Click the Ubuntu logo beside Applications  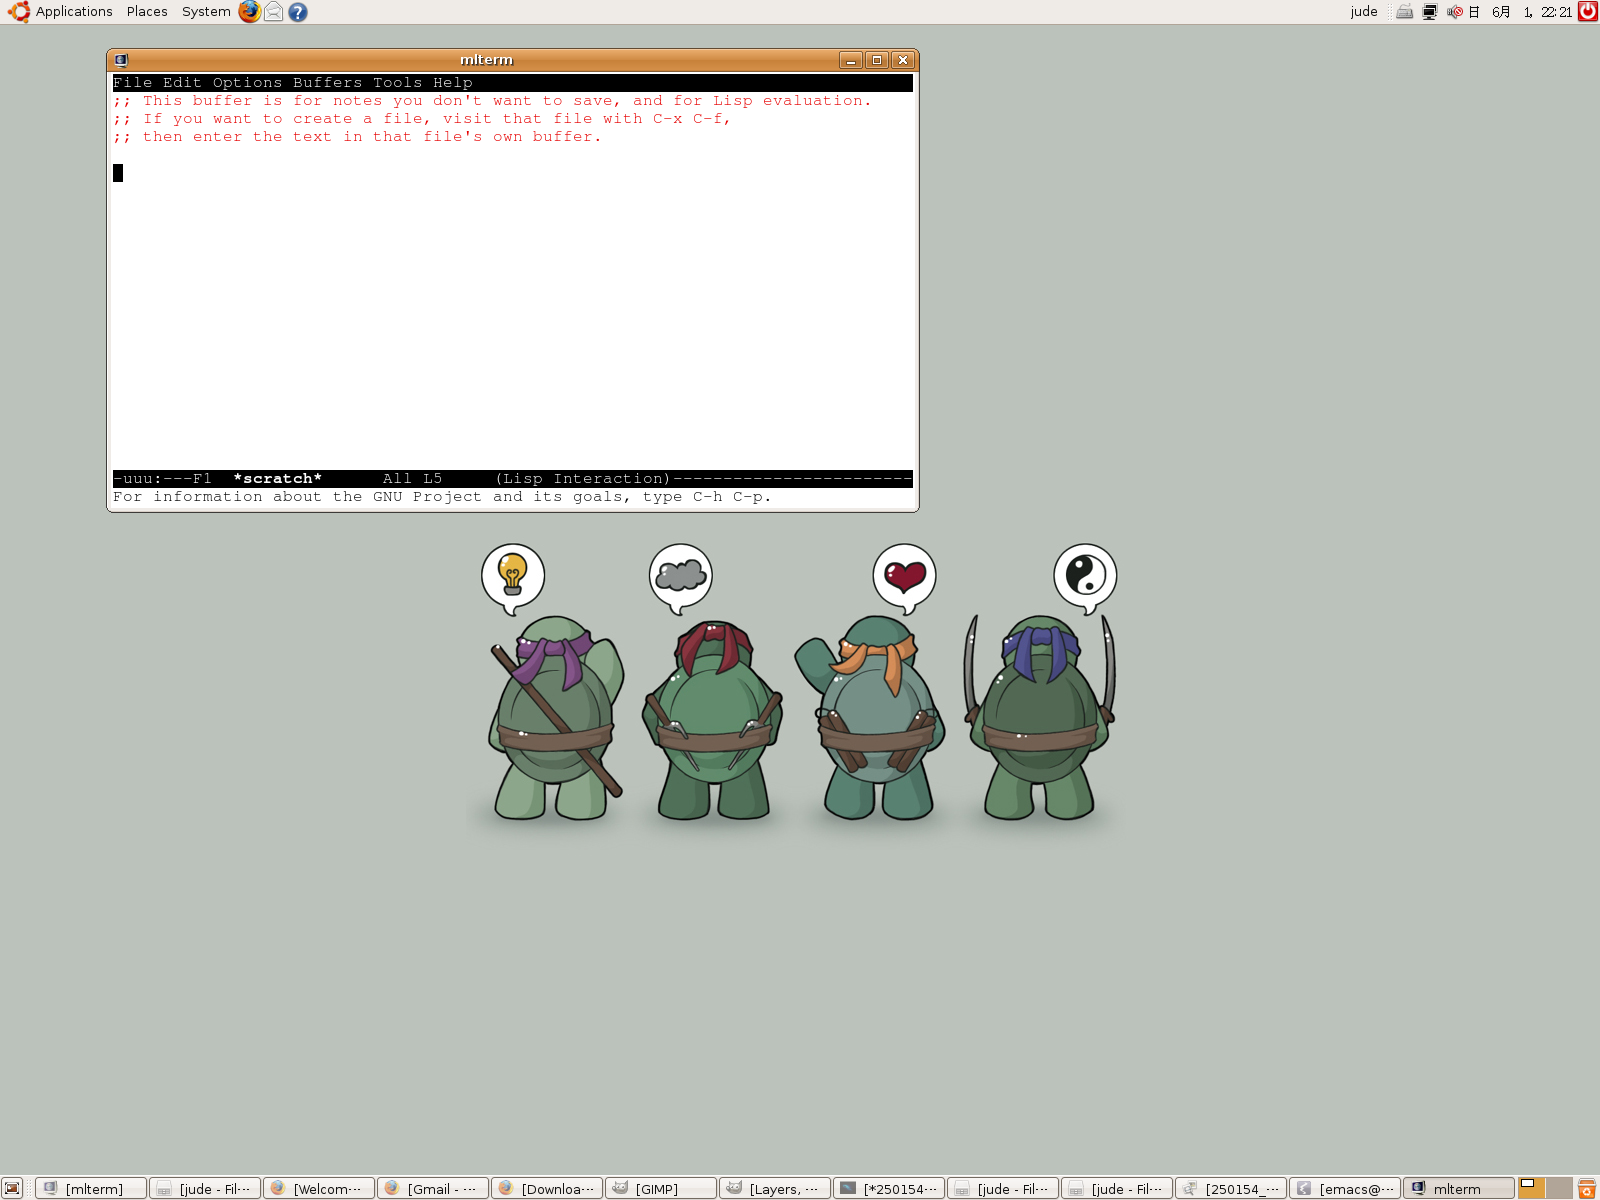tap(18, 12)
